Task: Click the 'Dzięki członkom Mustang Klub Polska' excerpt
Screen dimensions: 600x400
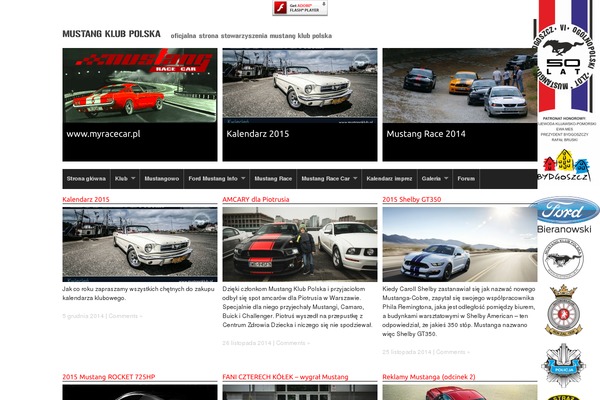Action: 297,307
